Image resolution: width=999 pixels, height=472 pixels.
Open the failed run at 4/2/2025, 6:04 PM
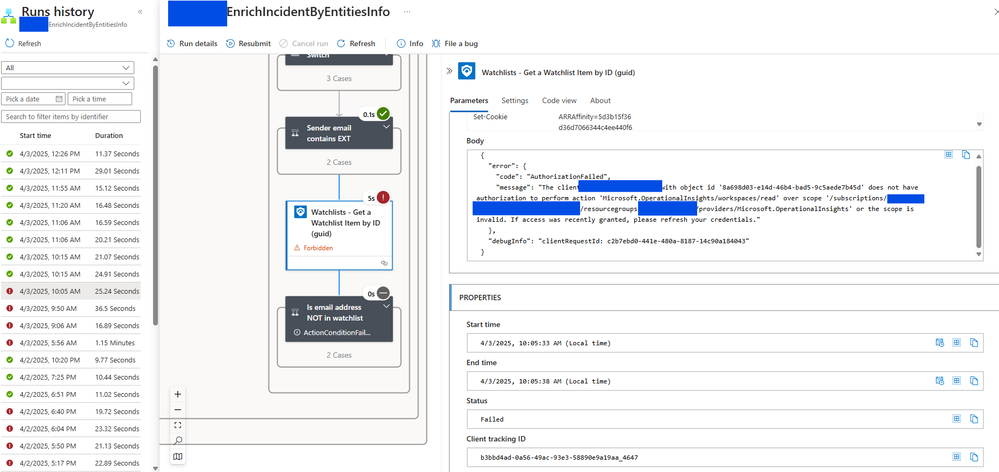(73, 429)
